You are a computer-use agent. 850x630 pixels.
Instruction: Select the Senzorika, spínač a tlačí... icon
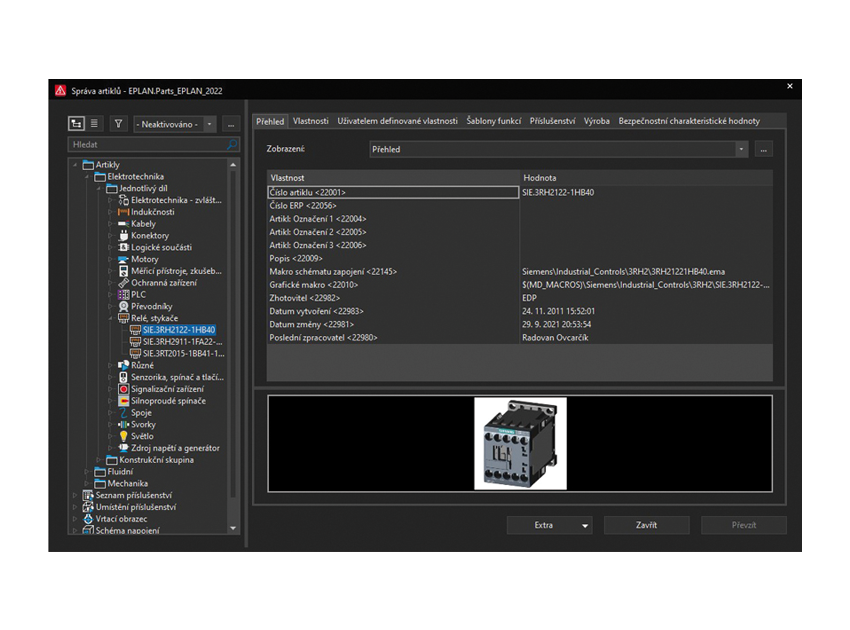pyautogui.click(x=124, y=377)
